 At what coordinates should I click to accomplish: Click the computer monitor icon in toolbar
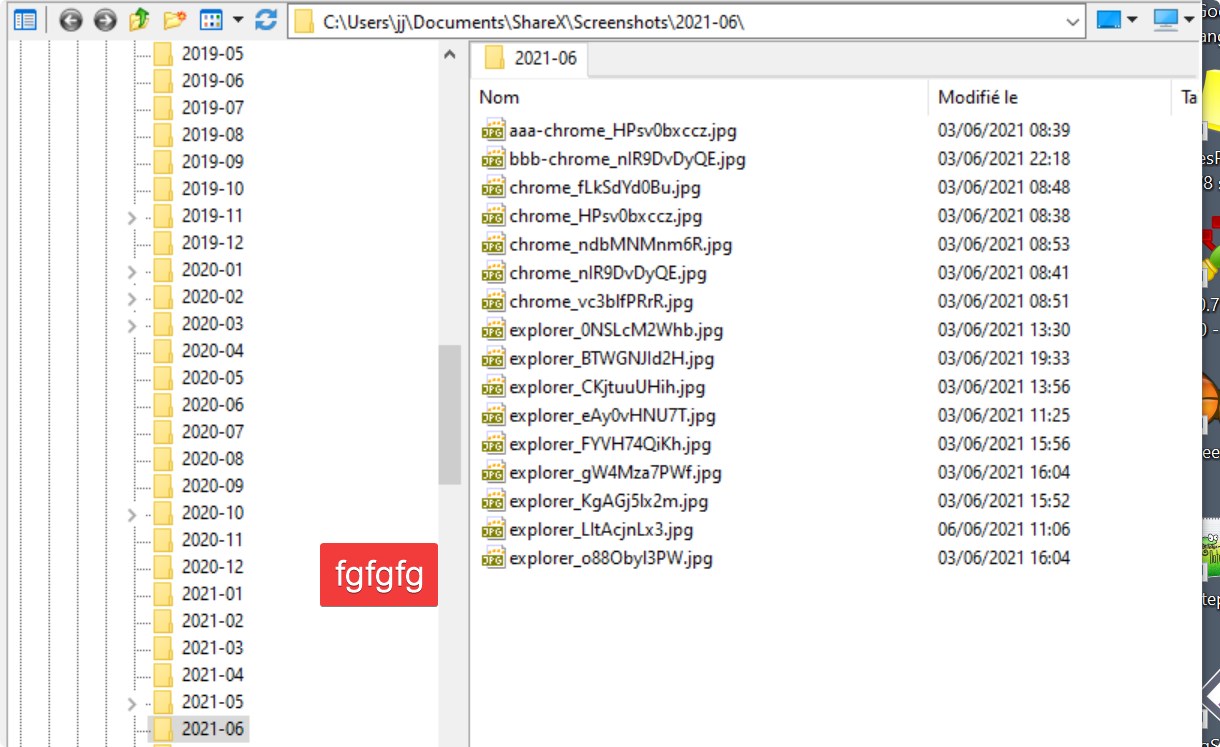pyautogui.click(x=1165, y=20)
